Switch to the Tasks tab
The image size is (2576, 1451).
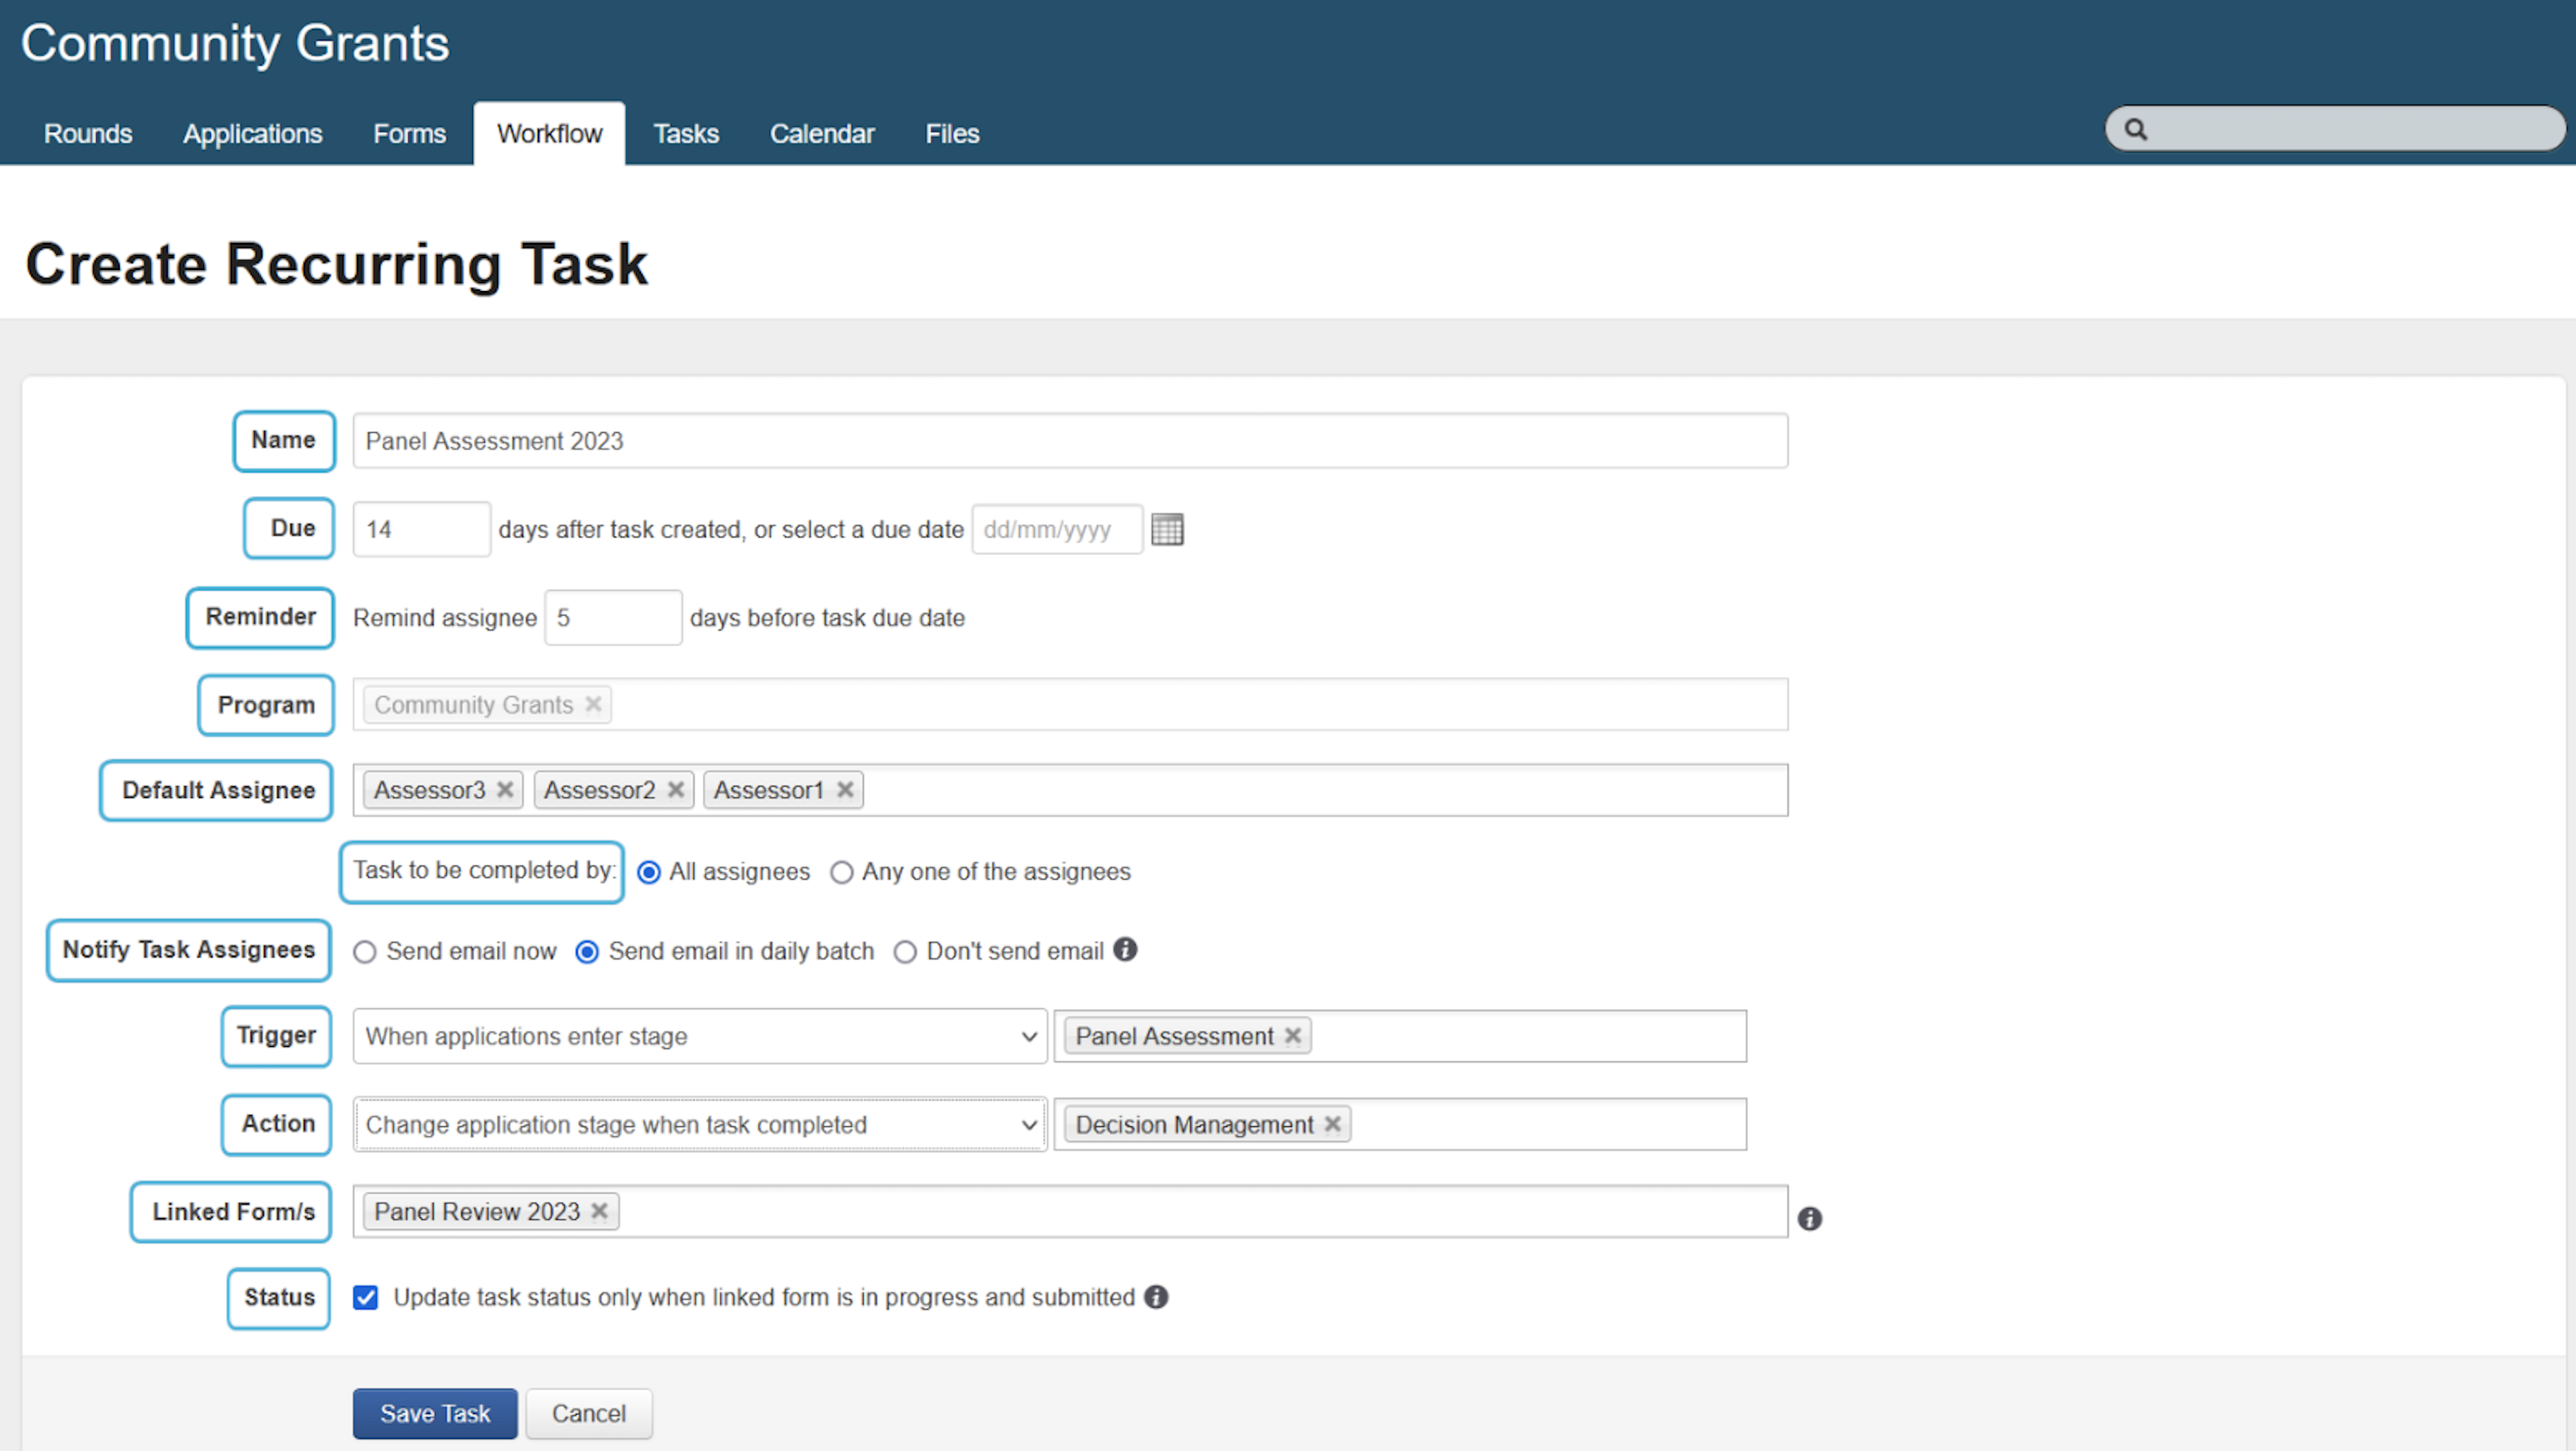point(685,134)
